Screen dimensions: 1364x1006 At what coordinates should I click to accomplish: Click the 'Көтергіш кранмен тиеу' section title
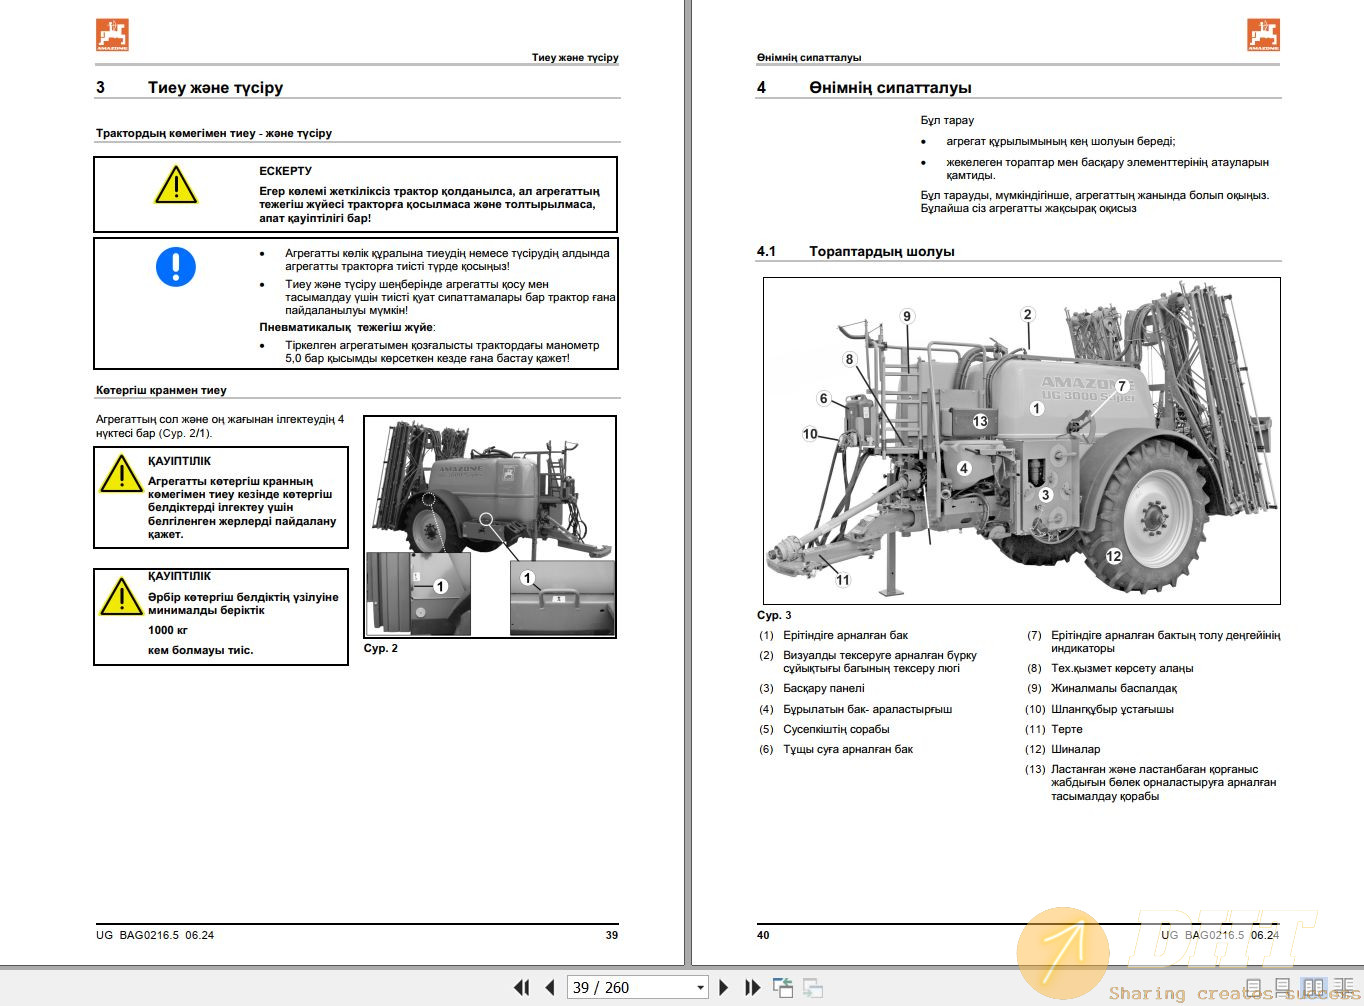161,390
